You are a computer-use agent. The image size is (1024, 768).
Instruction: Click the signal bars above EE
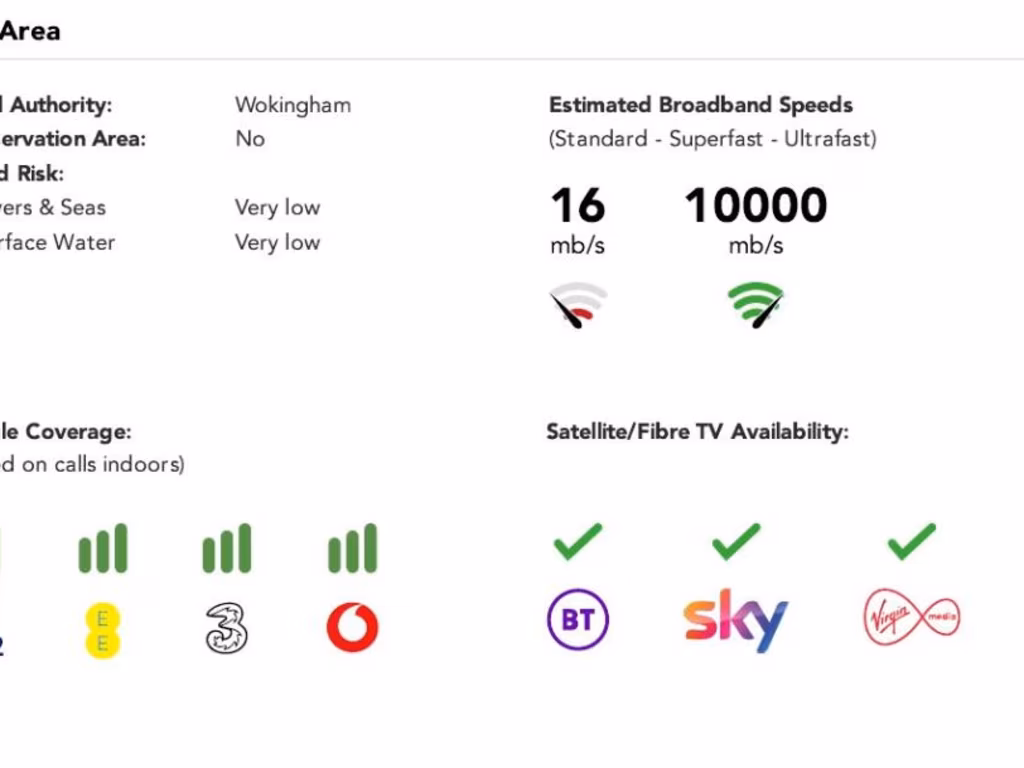coord(103,549)
